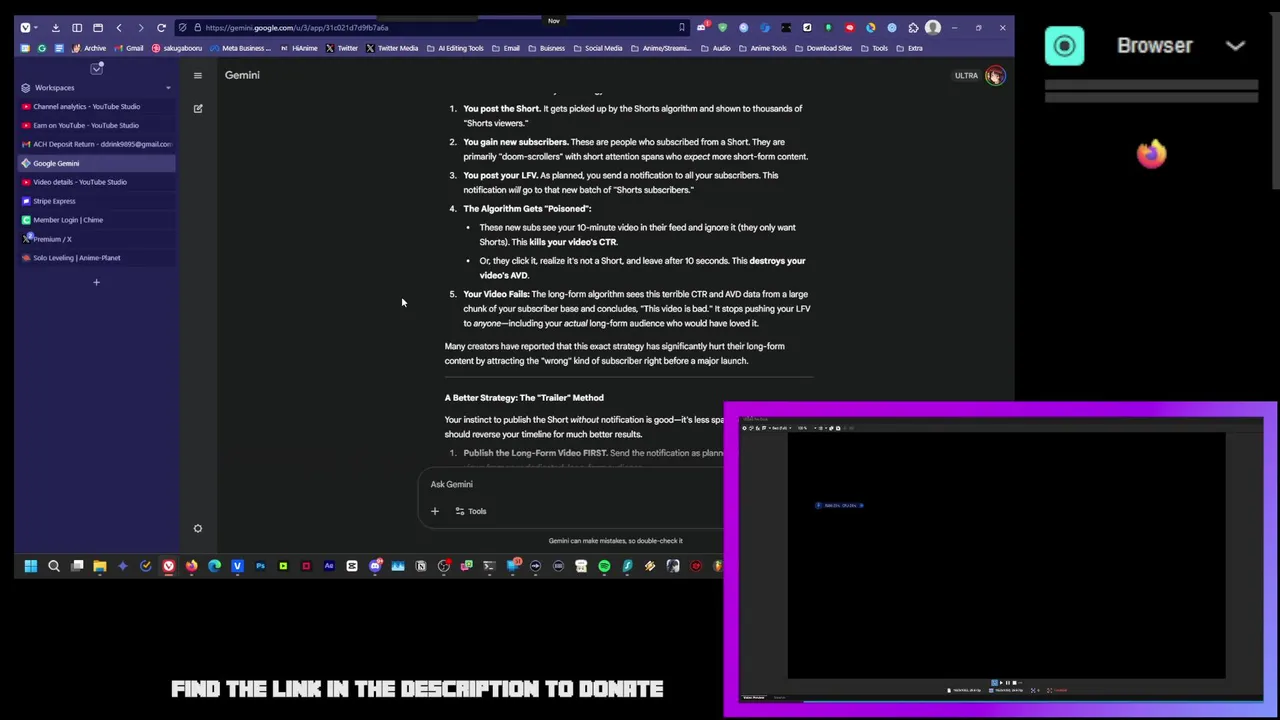Start a new chat in Gemini
Viewport: 1280px width, 720px height.
click(198, 108)
